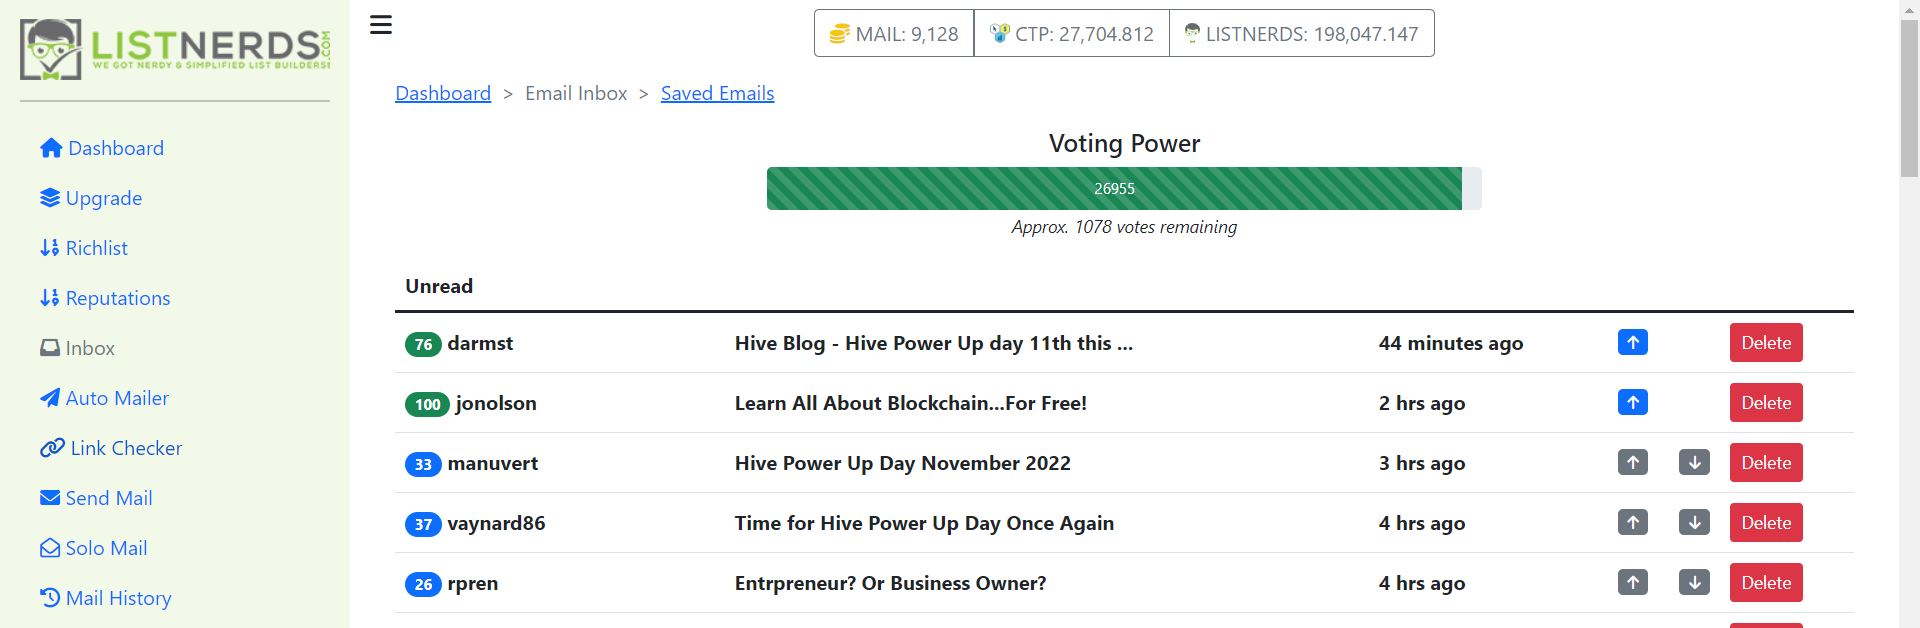This screenshot has height=628, width=1920.
Task: Upvote the darmst Hive Blog email
Action: pos(1632,343)
